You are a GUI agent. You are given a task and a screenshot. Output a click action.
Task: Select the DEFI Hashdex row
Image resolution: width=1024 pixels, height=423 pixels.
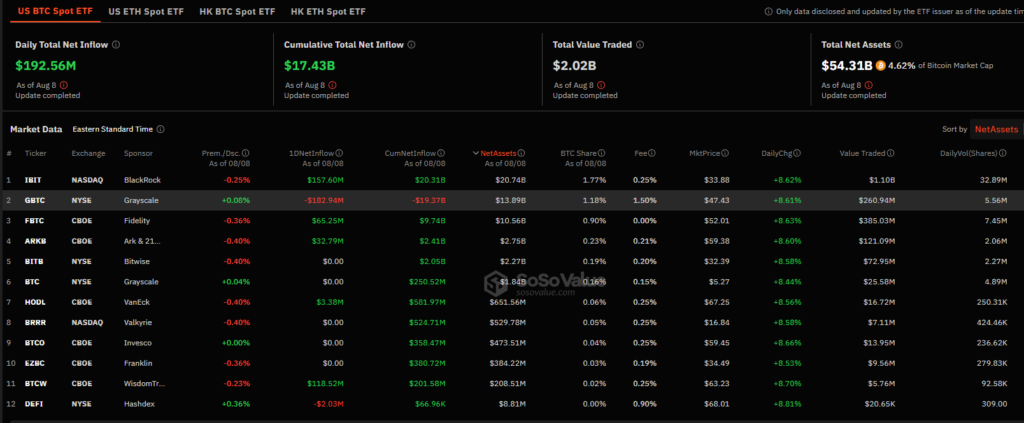(512, 404)
